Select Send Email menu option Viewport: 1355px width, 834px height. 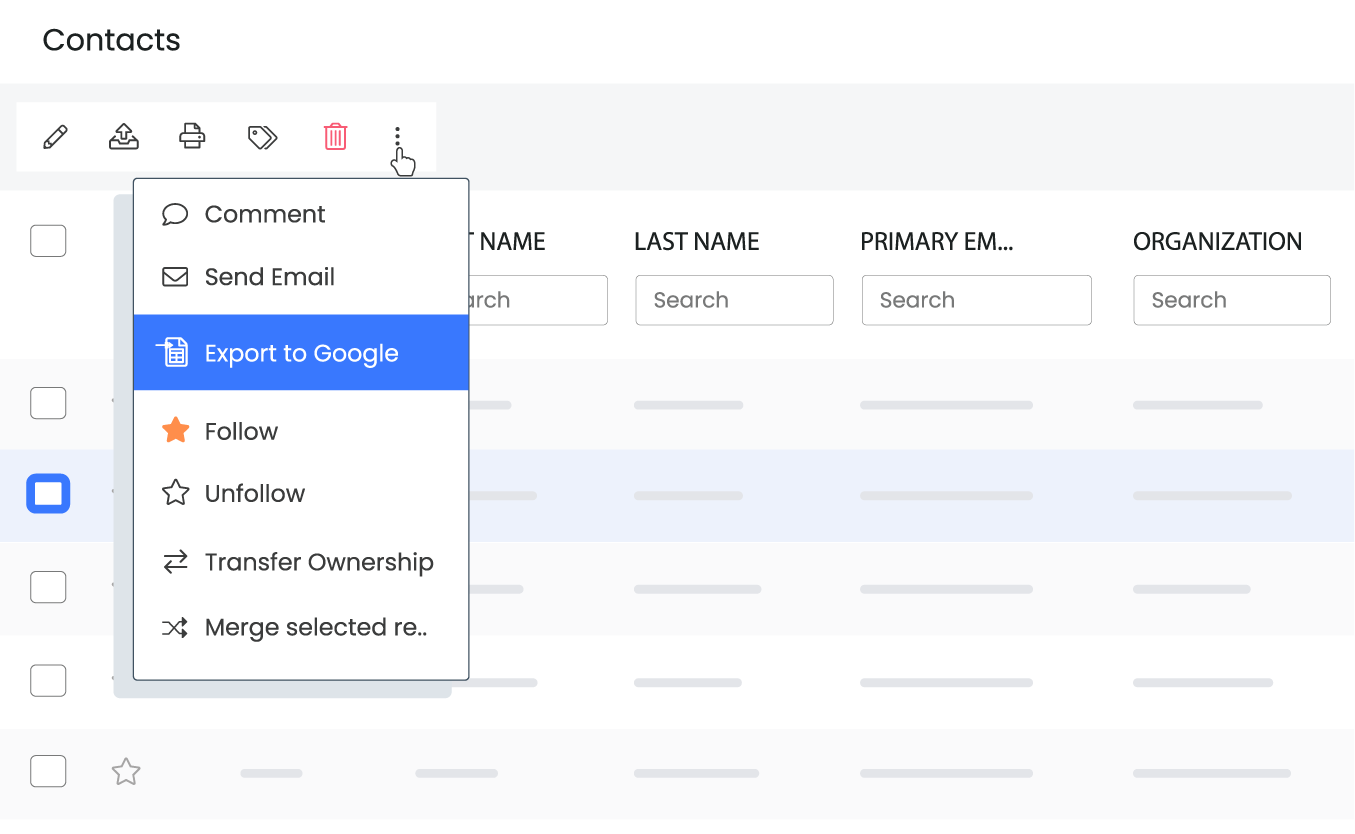click(x=269, y=277)
